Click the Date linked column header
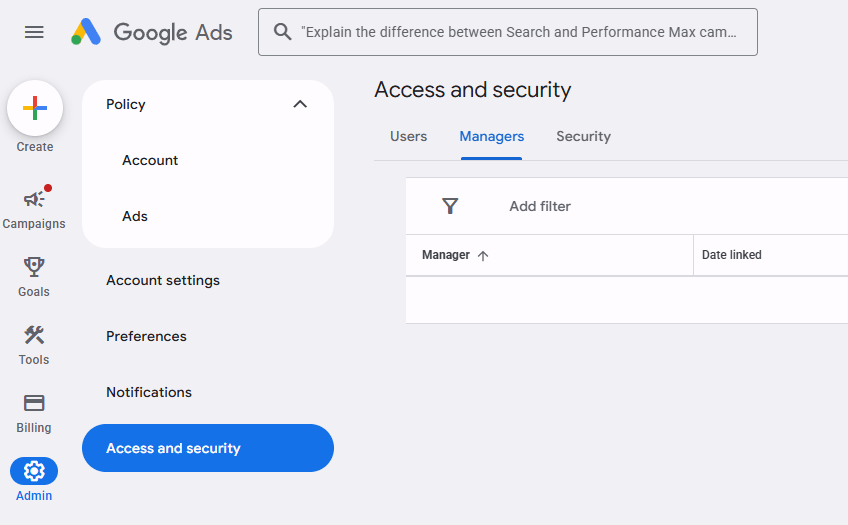The image size is (848, 525). point(731,255)
